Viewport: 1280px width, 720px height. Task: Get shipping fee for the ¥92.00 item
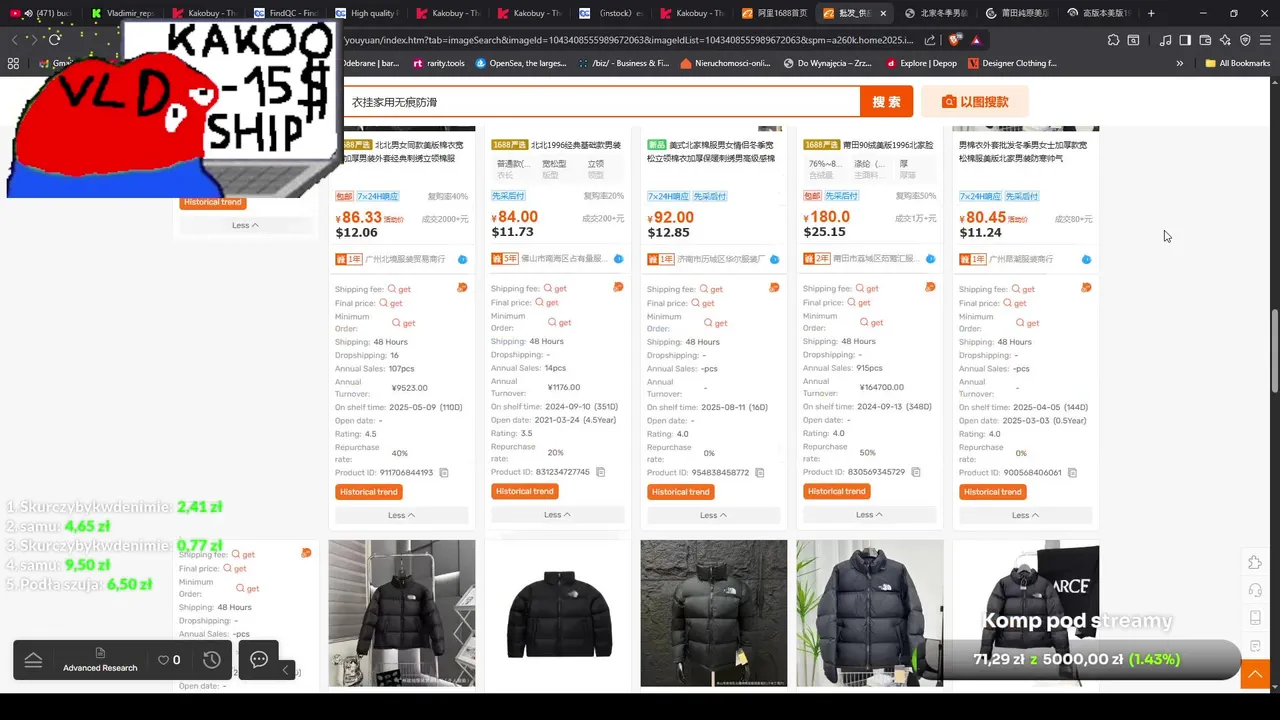[x=706, y=289]
